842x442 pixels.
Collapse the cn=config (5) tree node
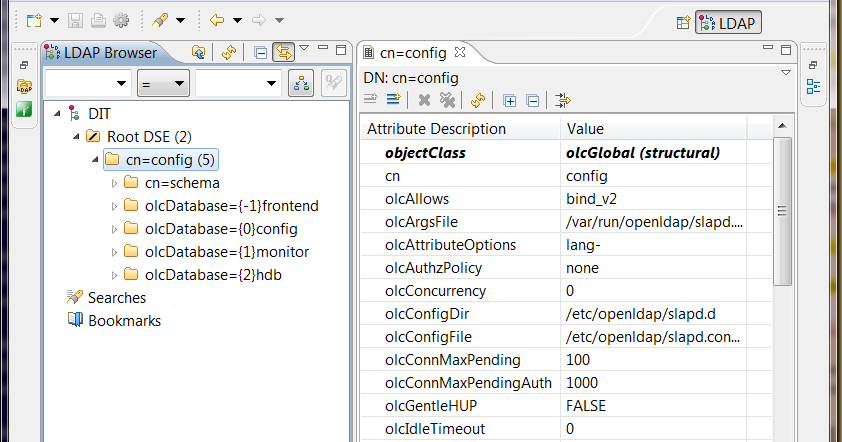pos(95,160)
